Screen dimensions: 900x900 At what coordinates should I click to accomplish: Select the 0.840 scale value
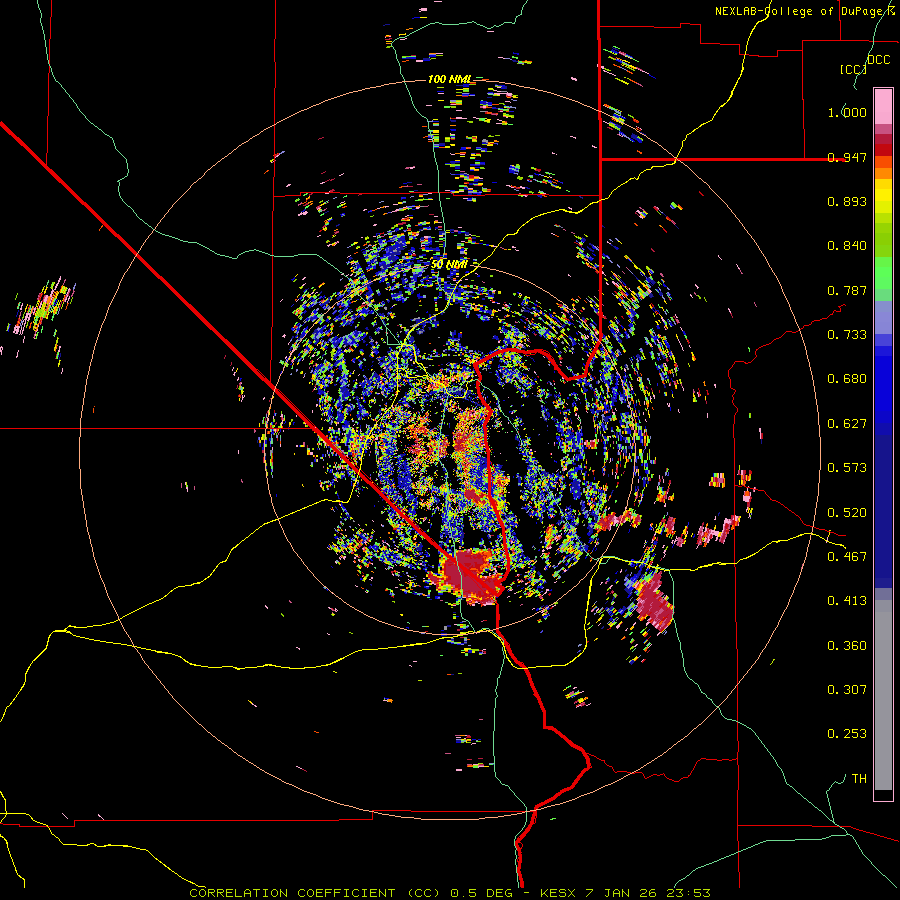point(847,246)
